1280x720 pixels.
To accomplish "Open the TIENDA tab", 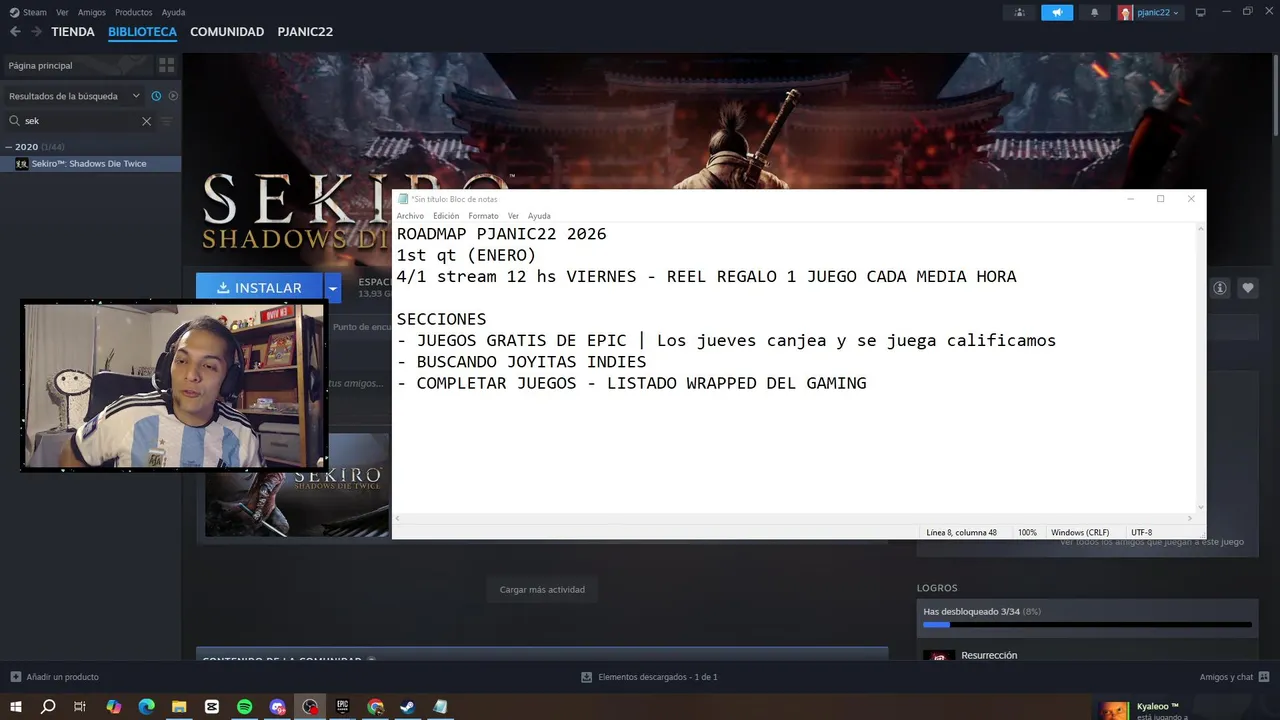I will (73, 32).
